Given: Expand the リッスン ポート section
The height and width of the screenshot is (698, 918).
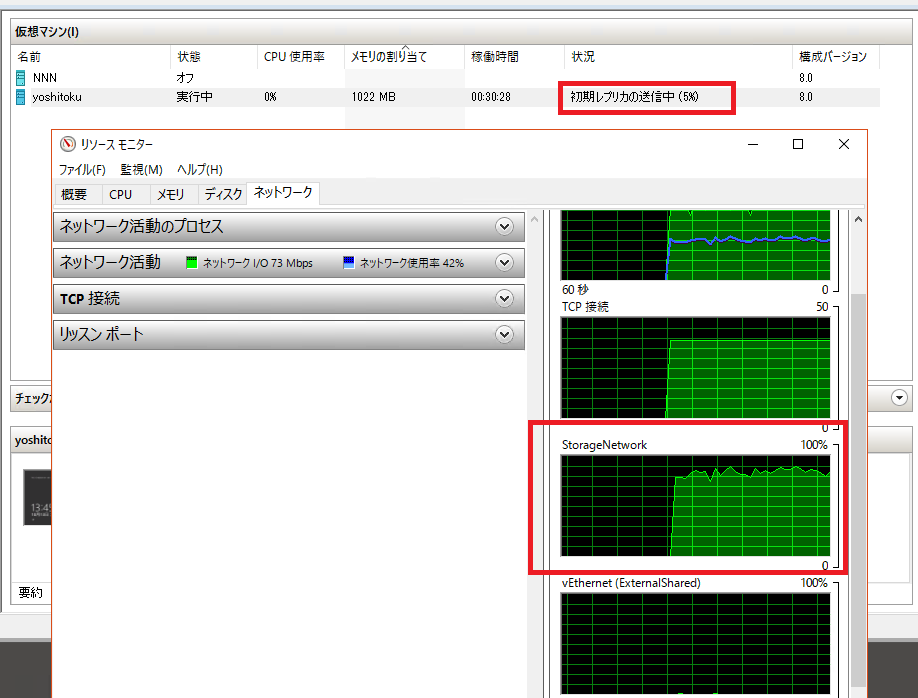Looking at the screenshot, I should tap(504, 334).
